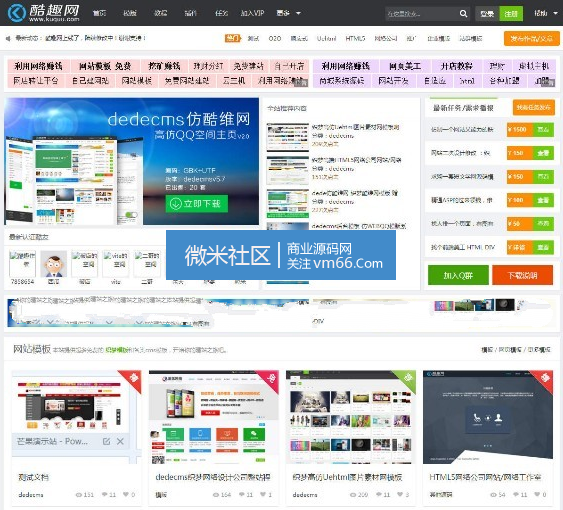The image size is (563, 510).
Task: Click the orange 下载说明 button
Action: pos(522,275)
